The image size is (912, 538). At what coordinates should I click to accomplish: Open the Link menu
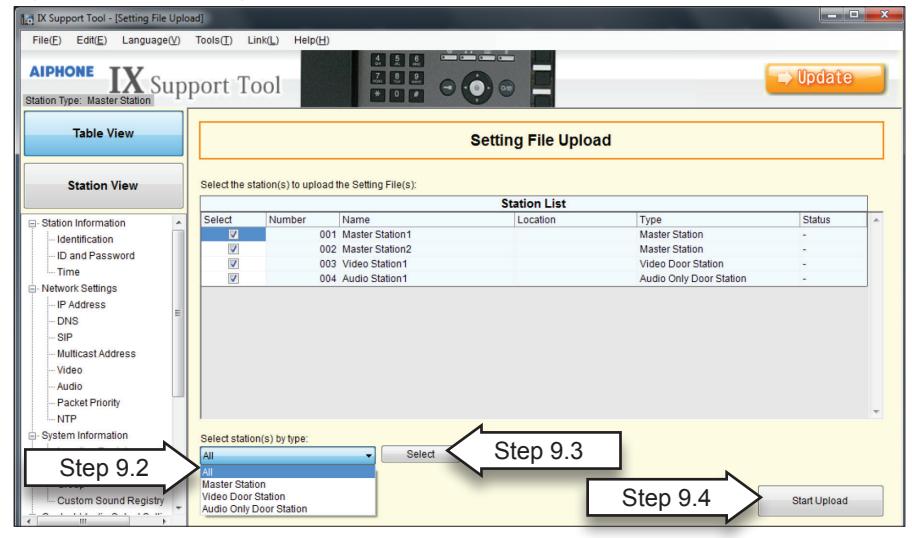[263, 40]
